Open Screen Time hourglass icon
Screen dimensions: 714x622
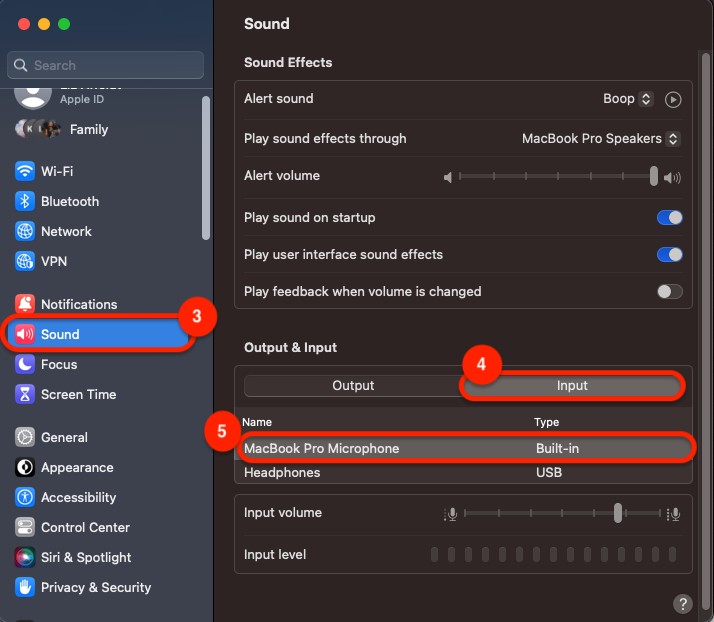(x=25, y=394)
